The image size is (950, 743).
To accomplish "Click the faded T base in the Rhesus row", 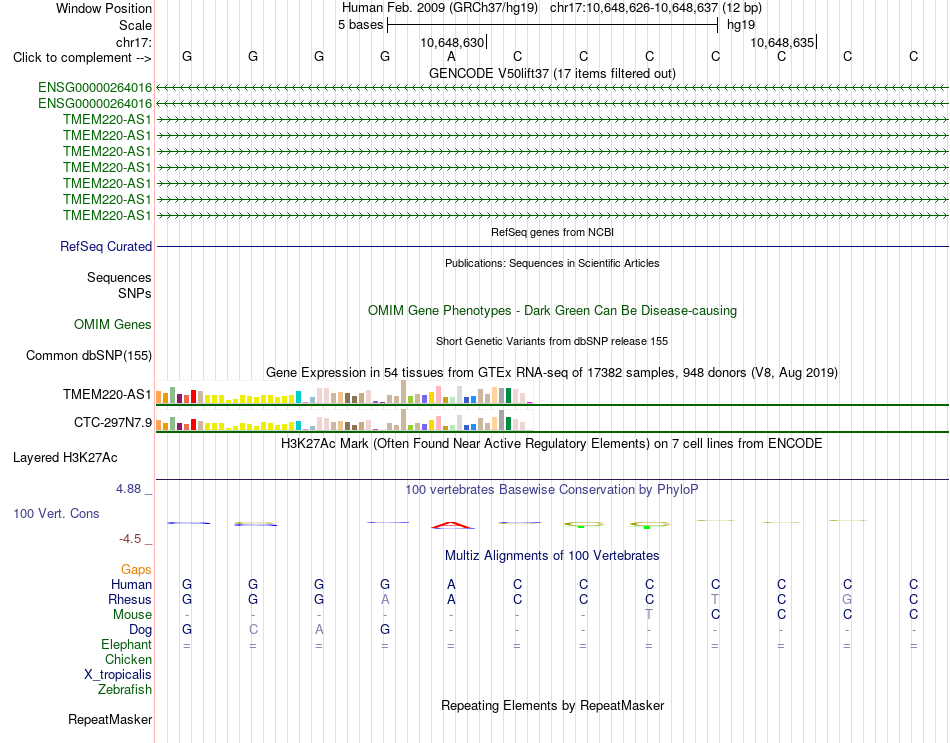I will pos(715,599).
